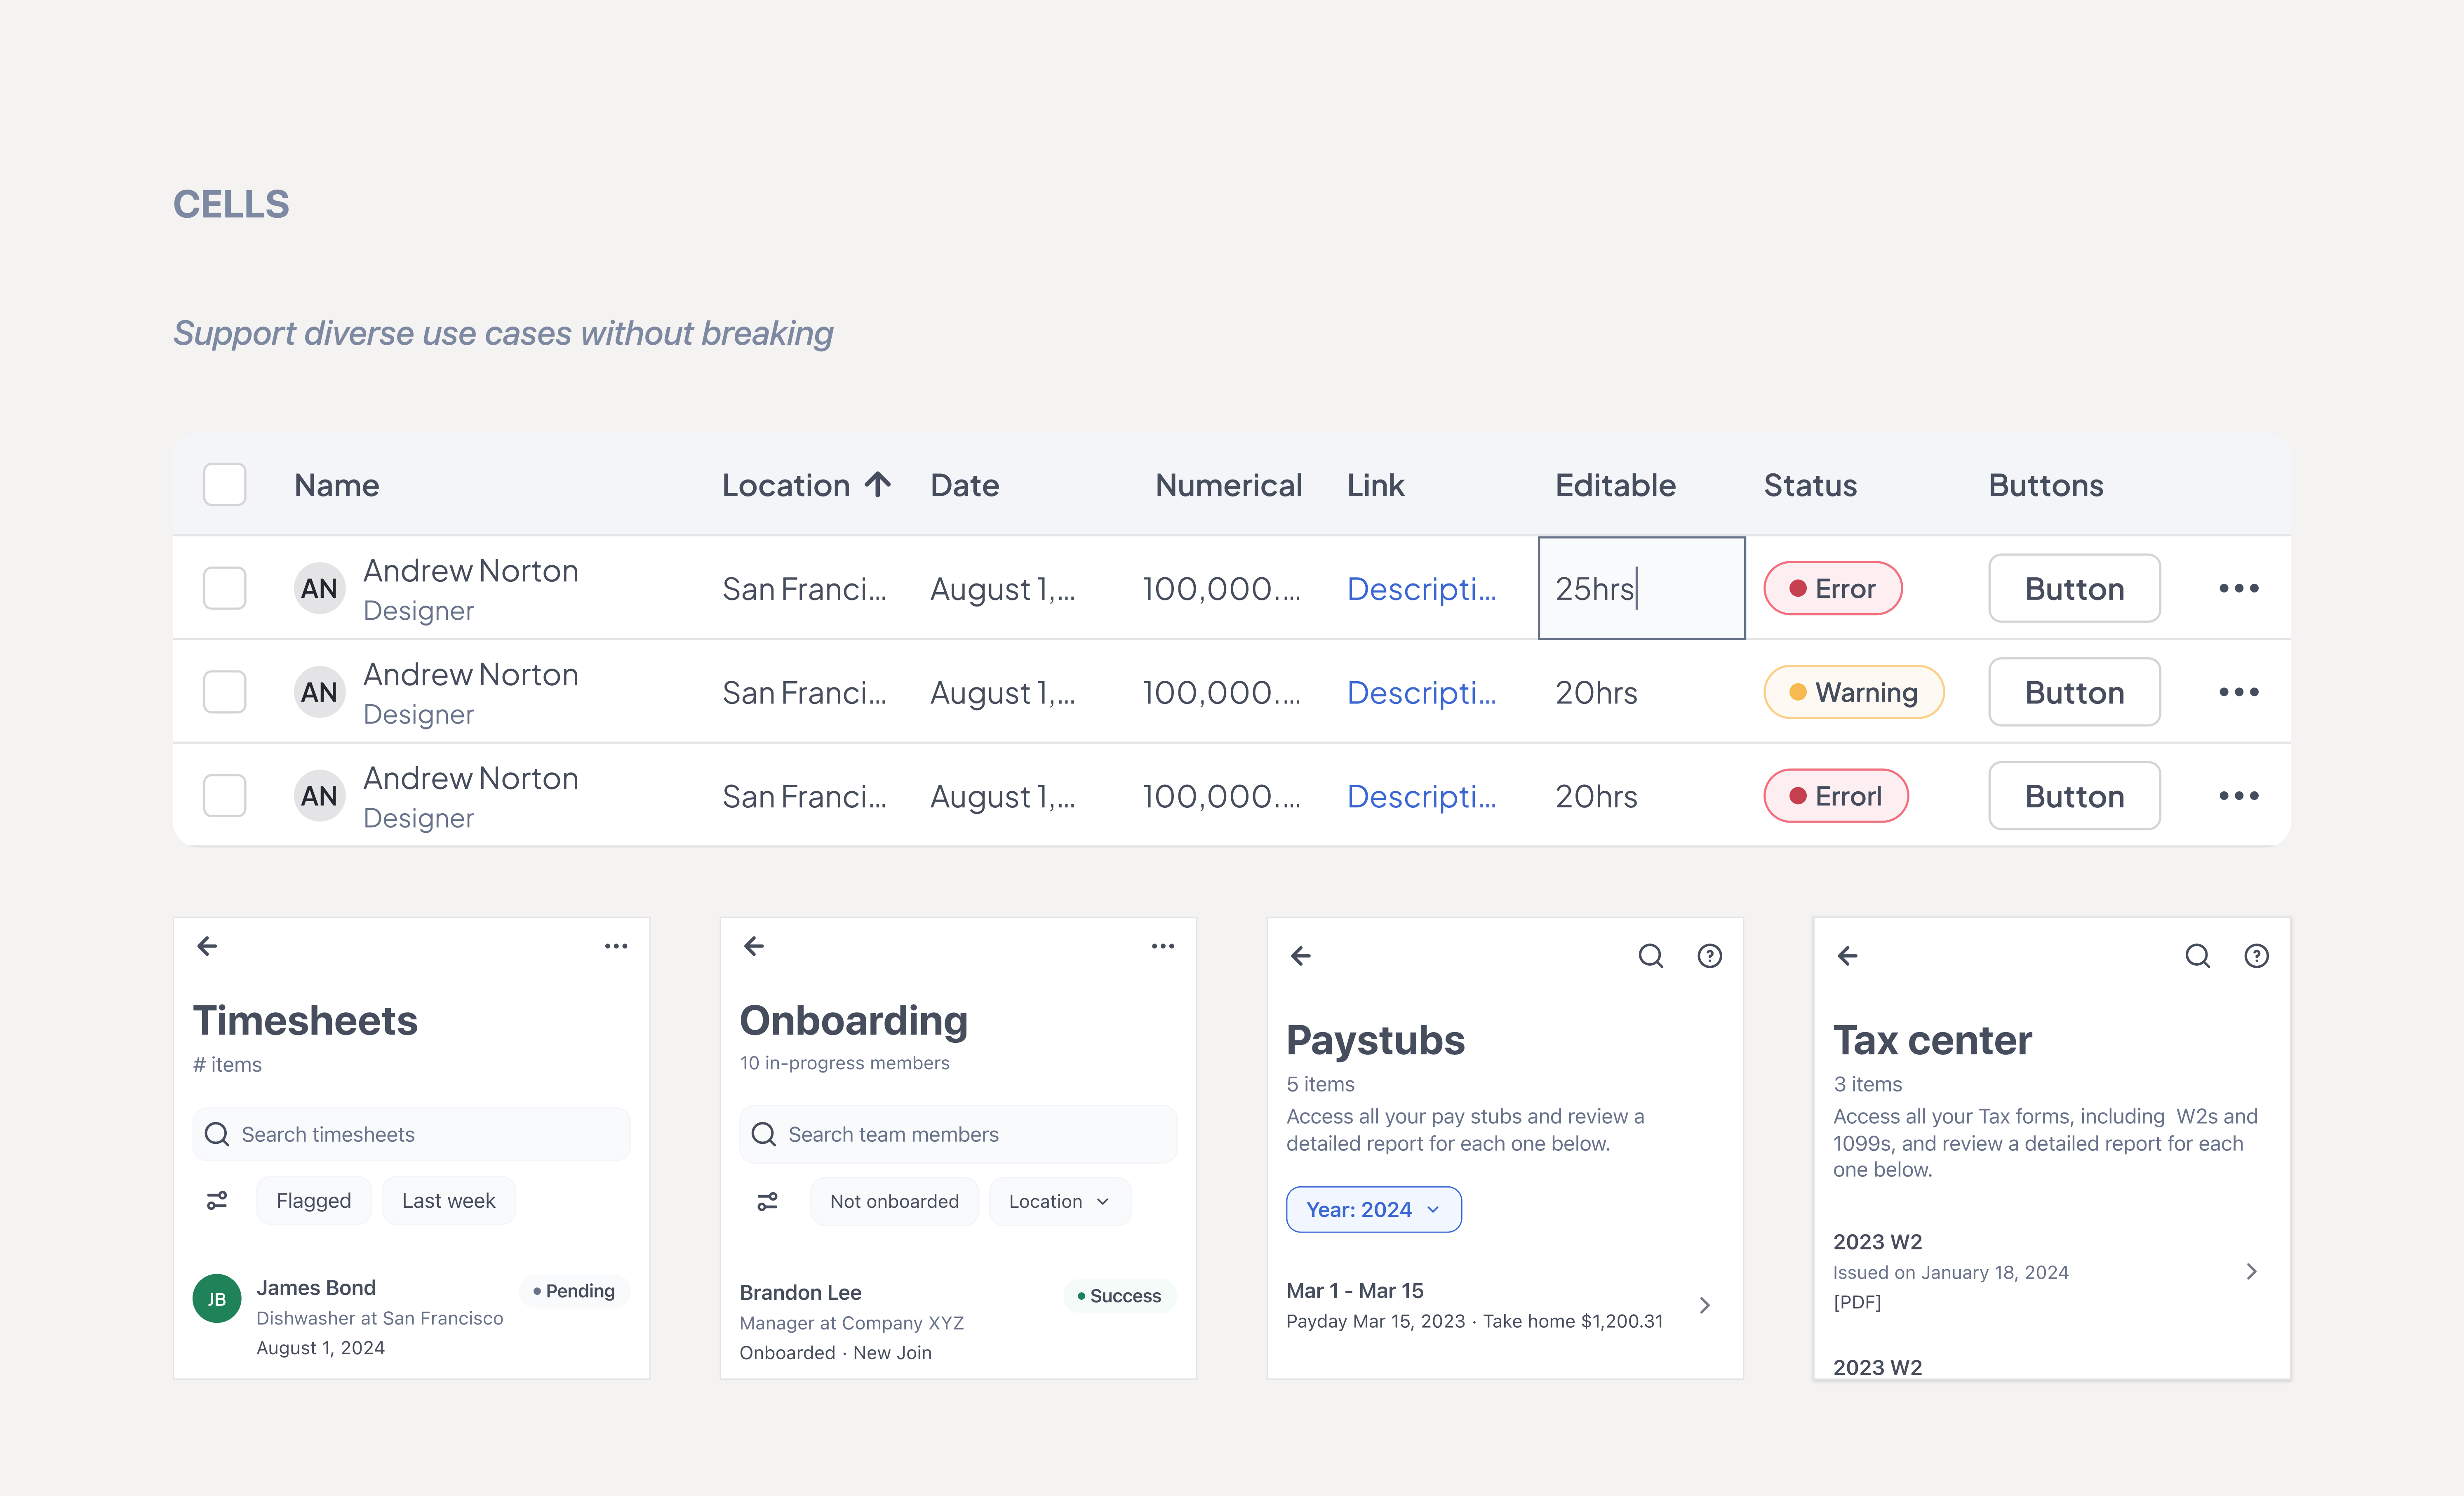
Task: Click the Button in the Warning row
Action: (x=2075, y=692)
